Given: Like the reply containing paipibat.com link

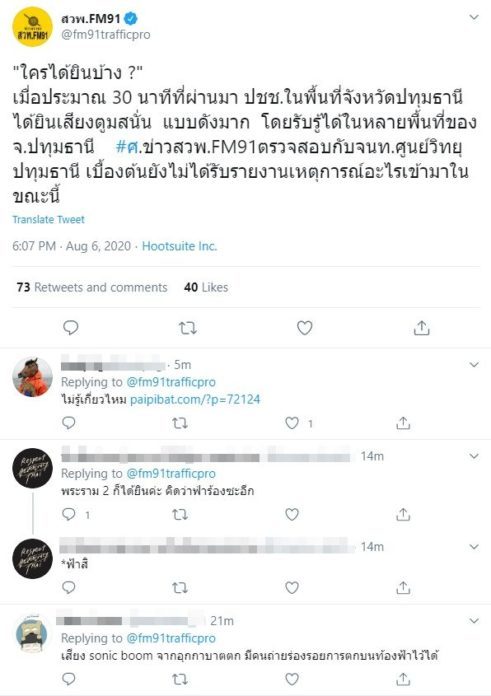Looking at the screenshot, I should 292,423.
